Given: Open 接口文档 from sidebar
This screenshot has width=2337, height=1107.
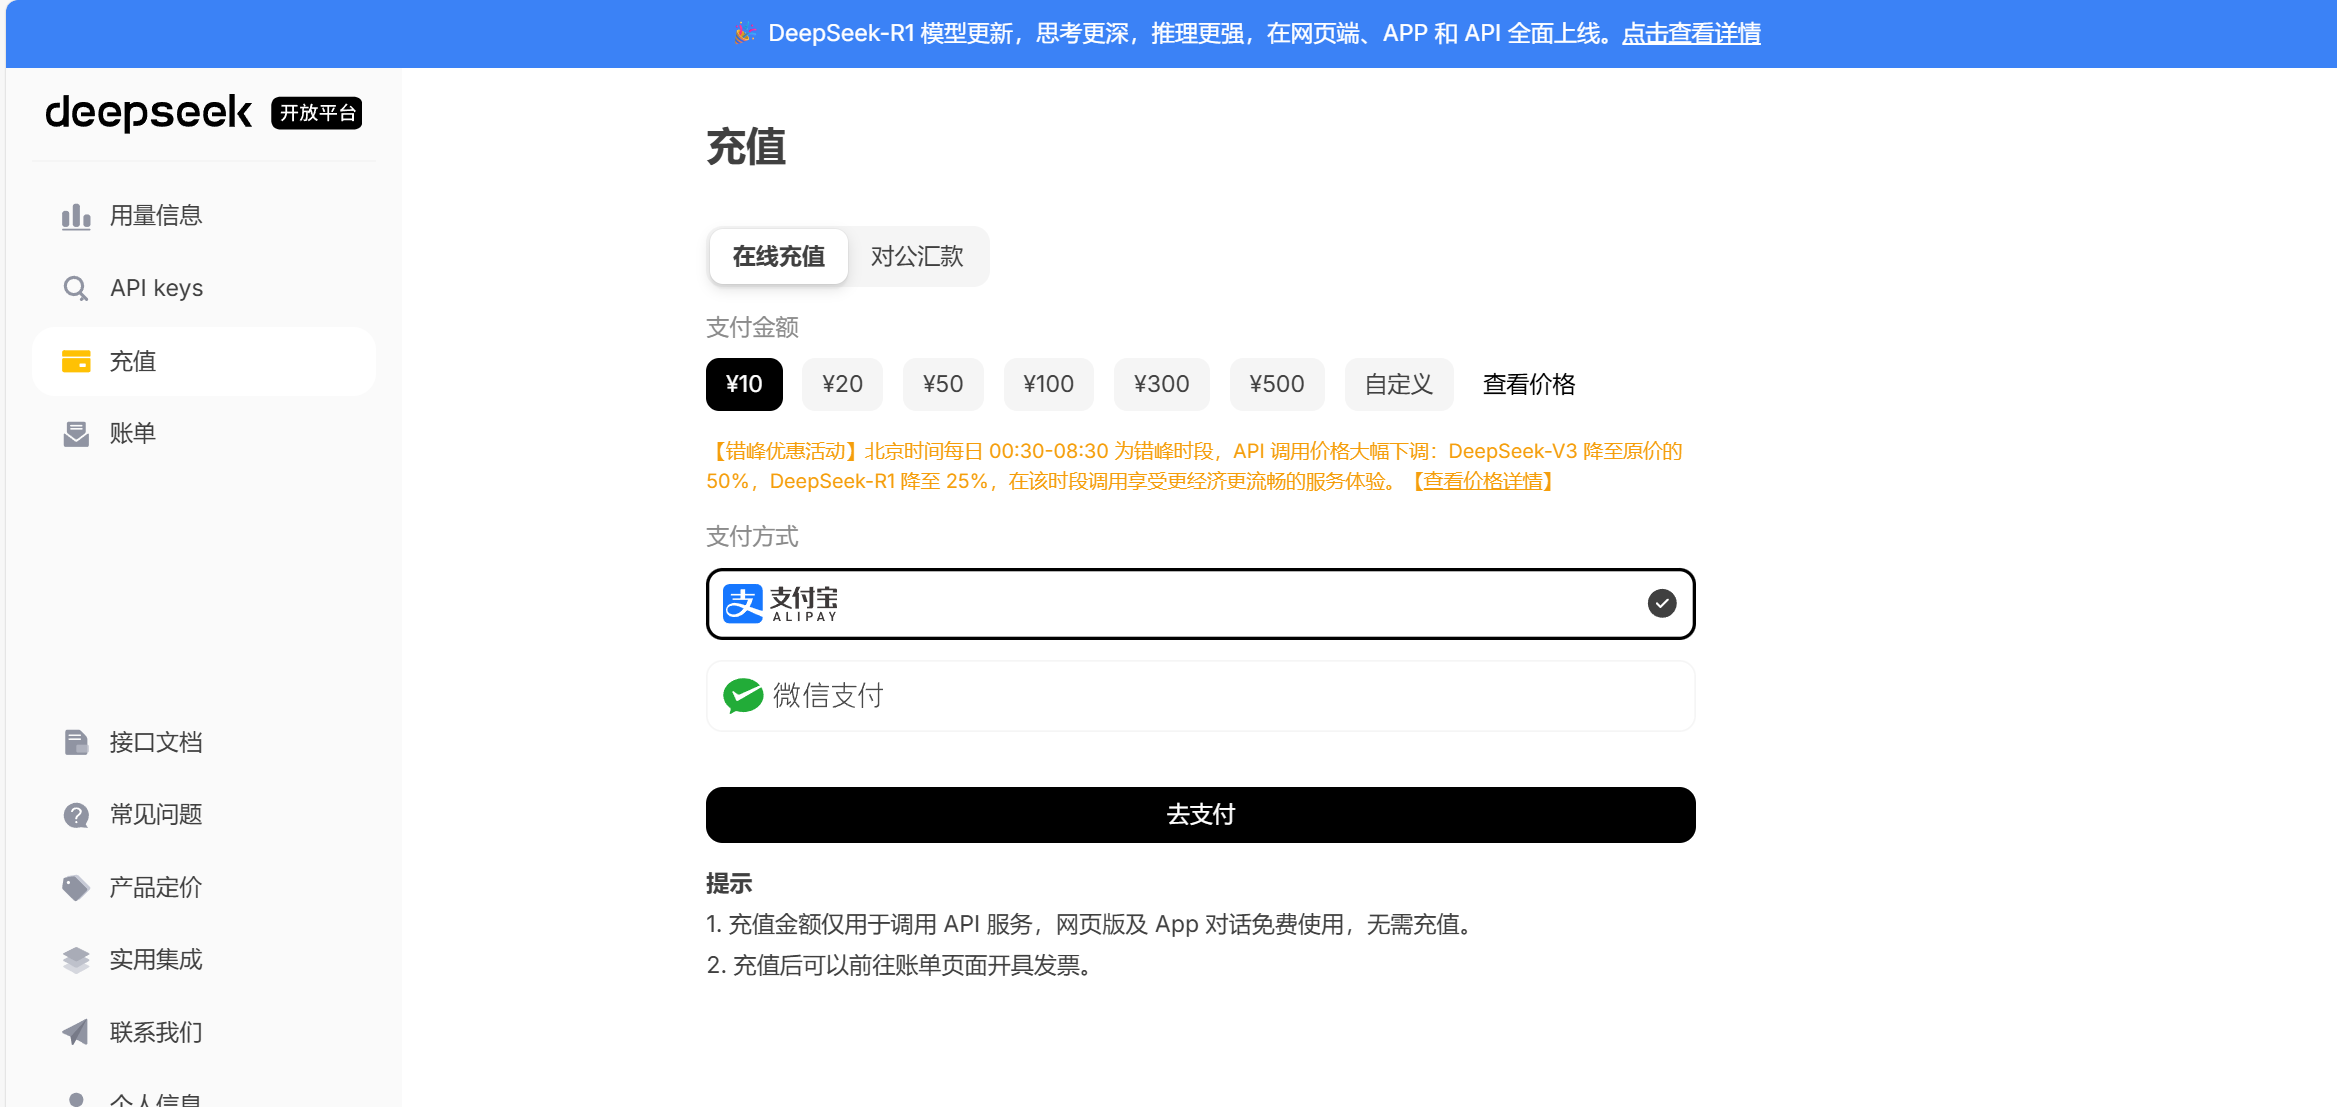Looking at the screenshot, I should pos(204,742).
